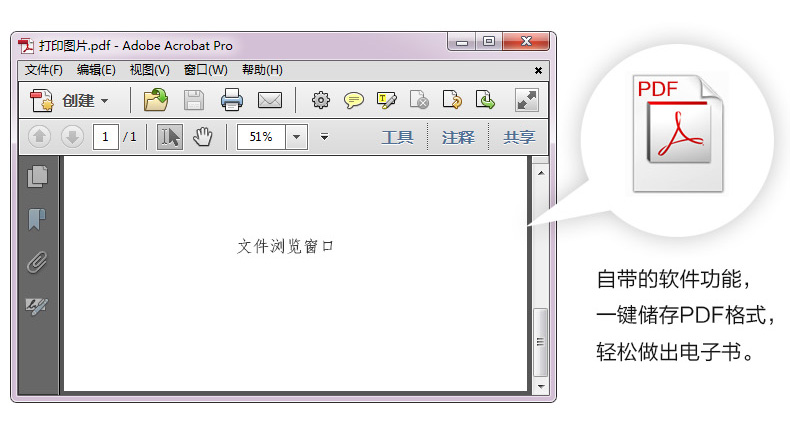Open the 文件(F) menu

(43, 70)
